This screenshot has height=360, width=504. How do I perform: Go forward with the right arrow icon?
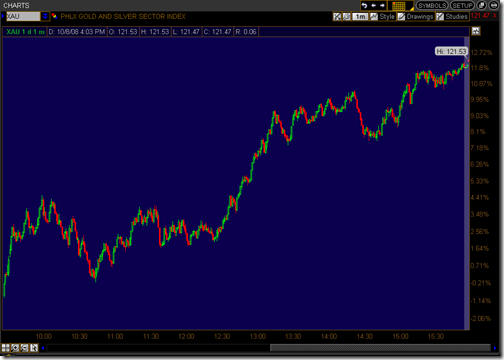pyautogui.click(x=382, y=6)
